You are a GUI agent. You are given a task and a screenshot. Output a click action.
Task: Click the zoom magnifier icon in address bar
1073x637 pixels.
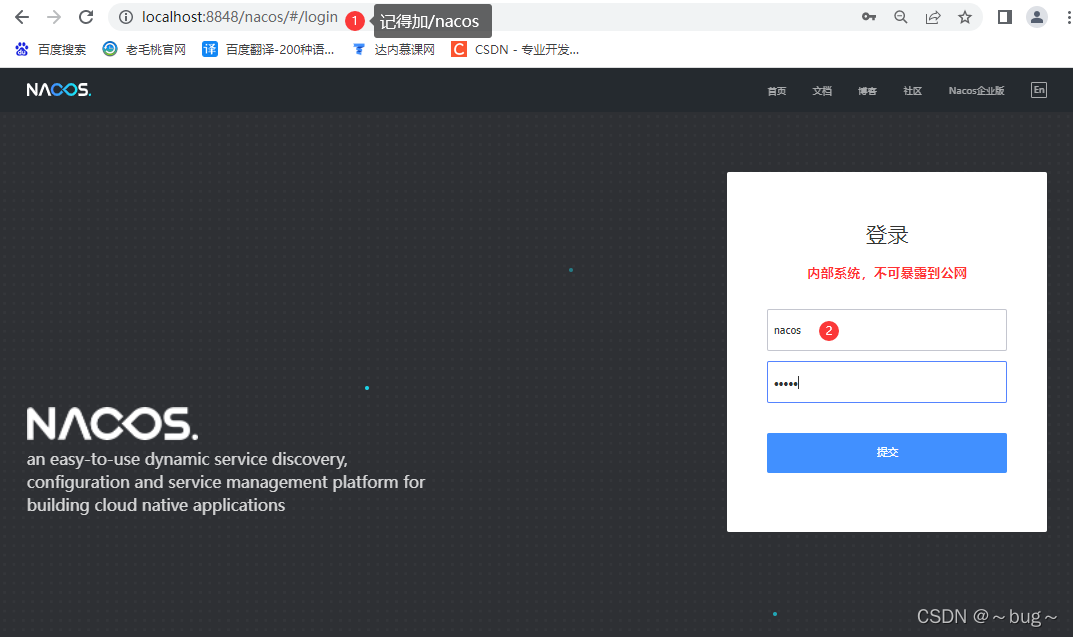tap(900, 16)
